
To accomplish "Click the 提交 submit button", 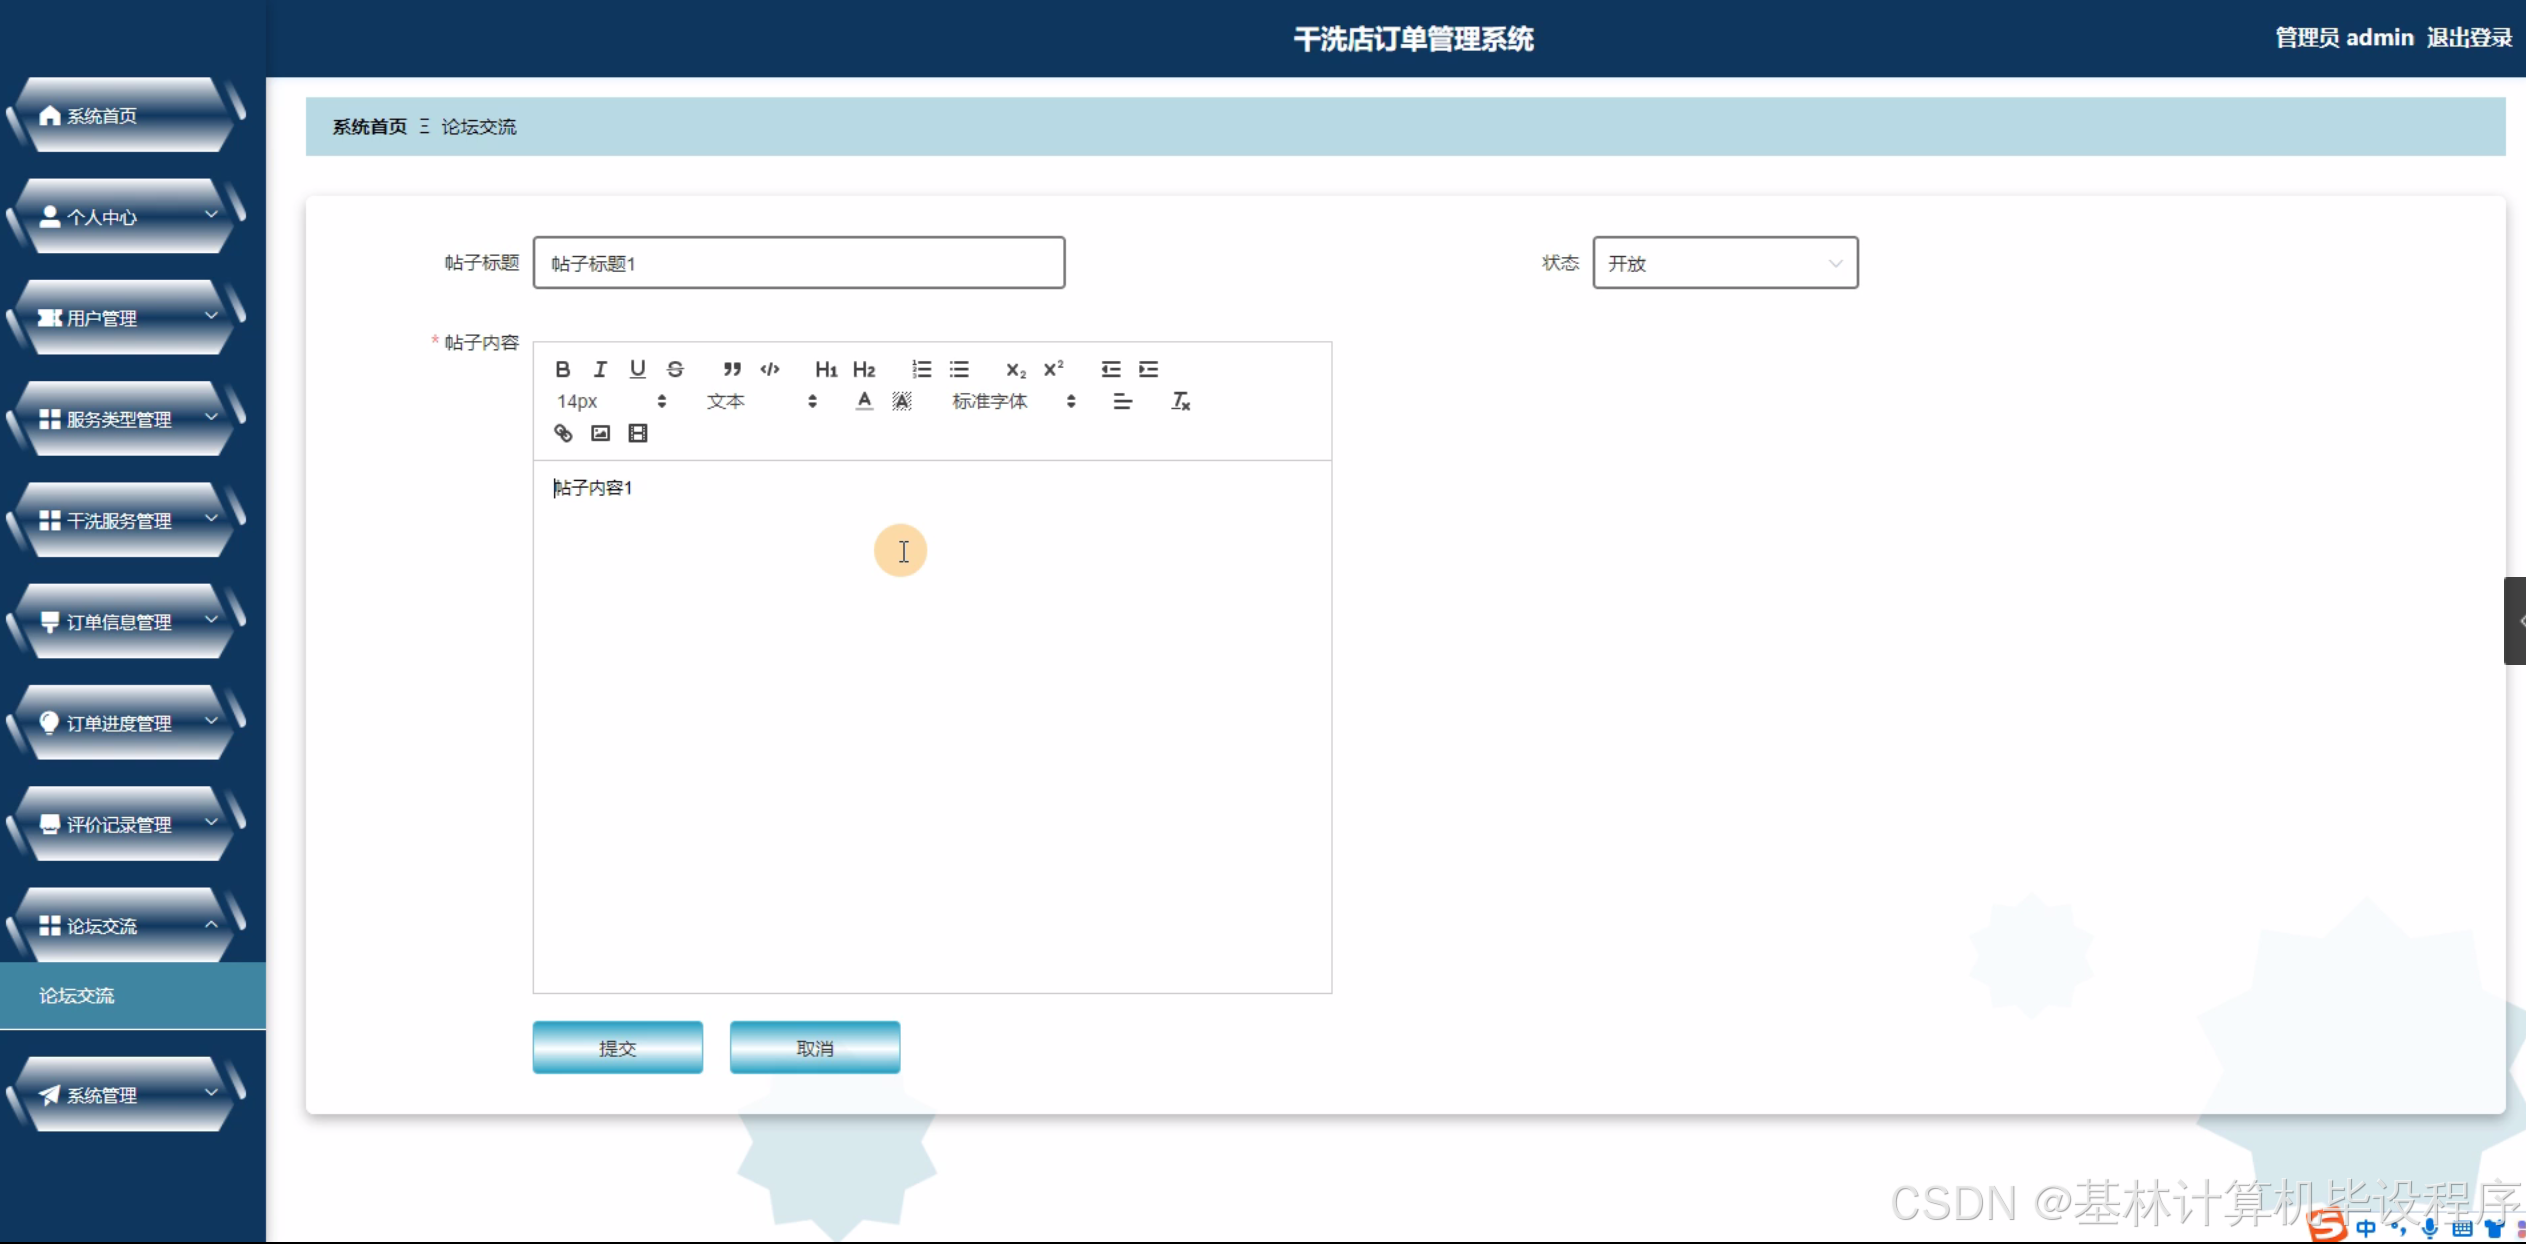I will (617, 1047).
